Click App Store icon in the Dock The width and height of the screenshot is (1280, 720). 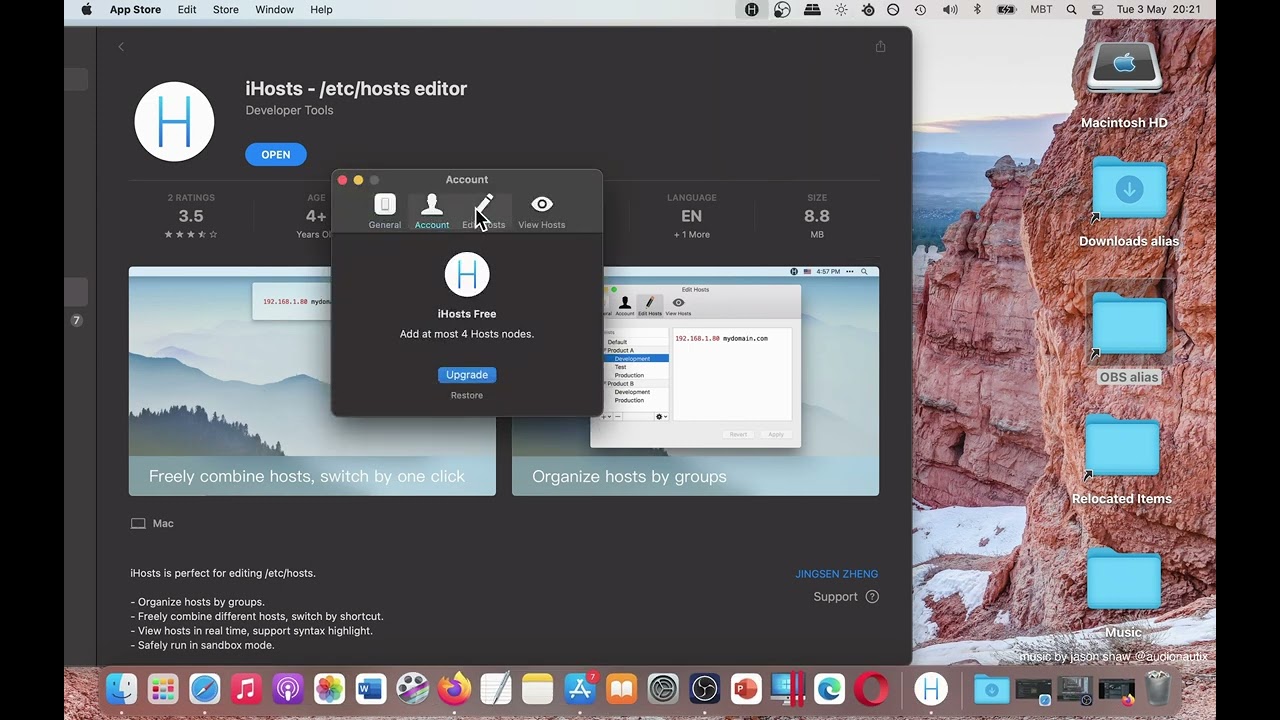pyautogui.click(x=580, y=688)
